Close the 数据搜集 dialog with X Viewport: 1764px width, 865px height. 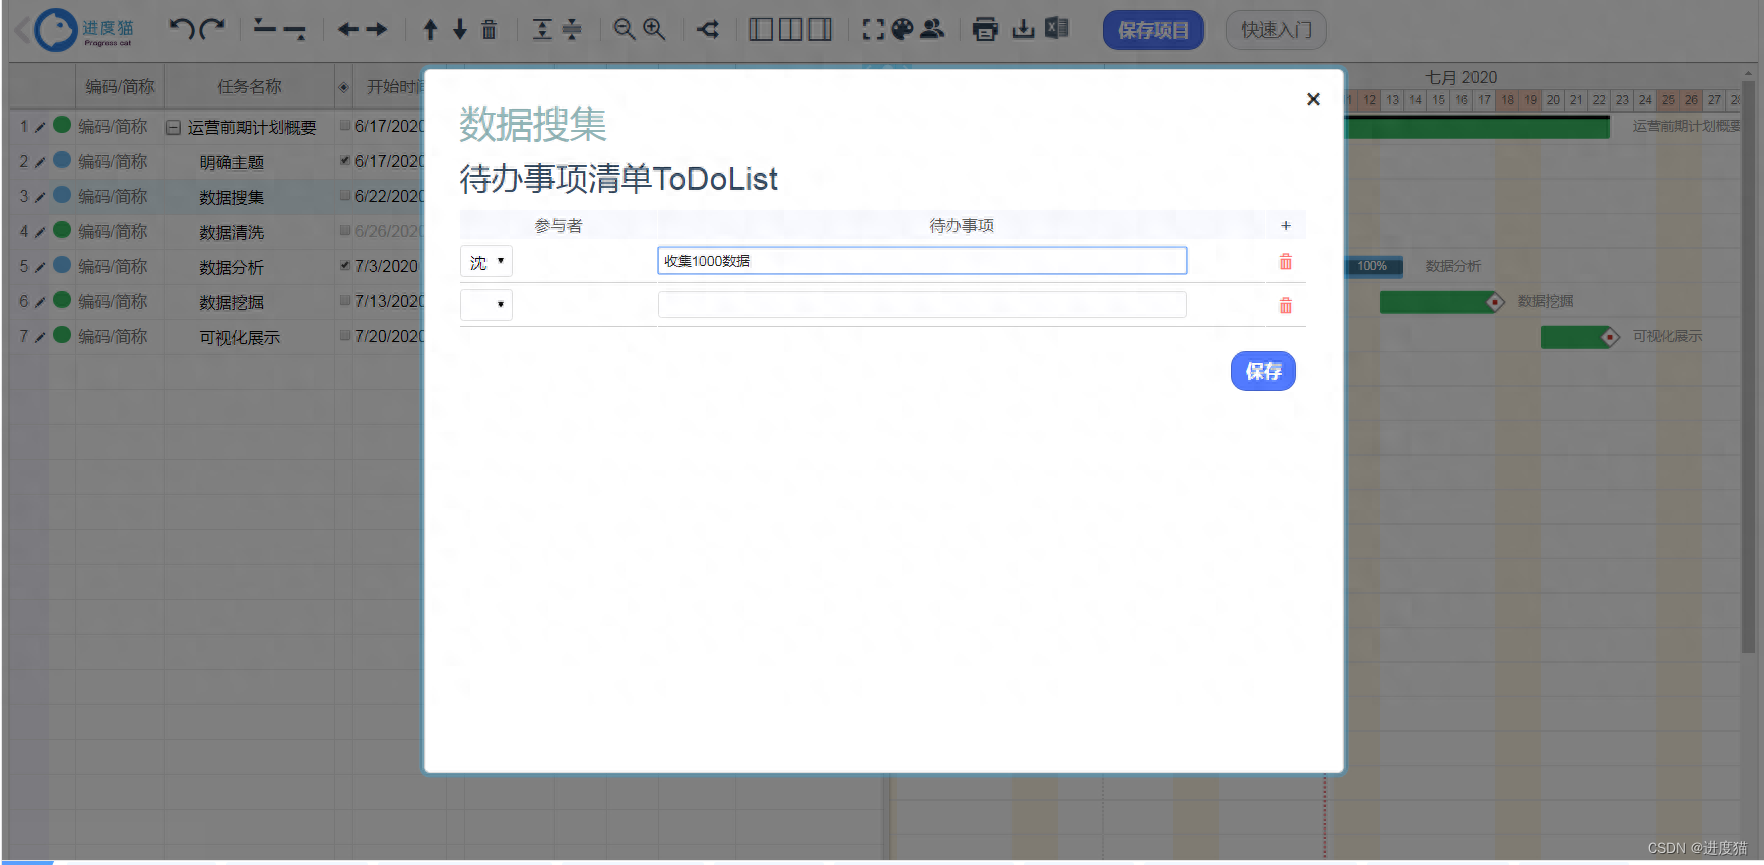[x=1313, y=99]
